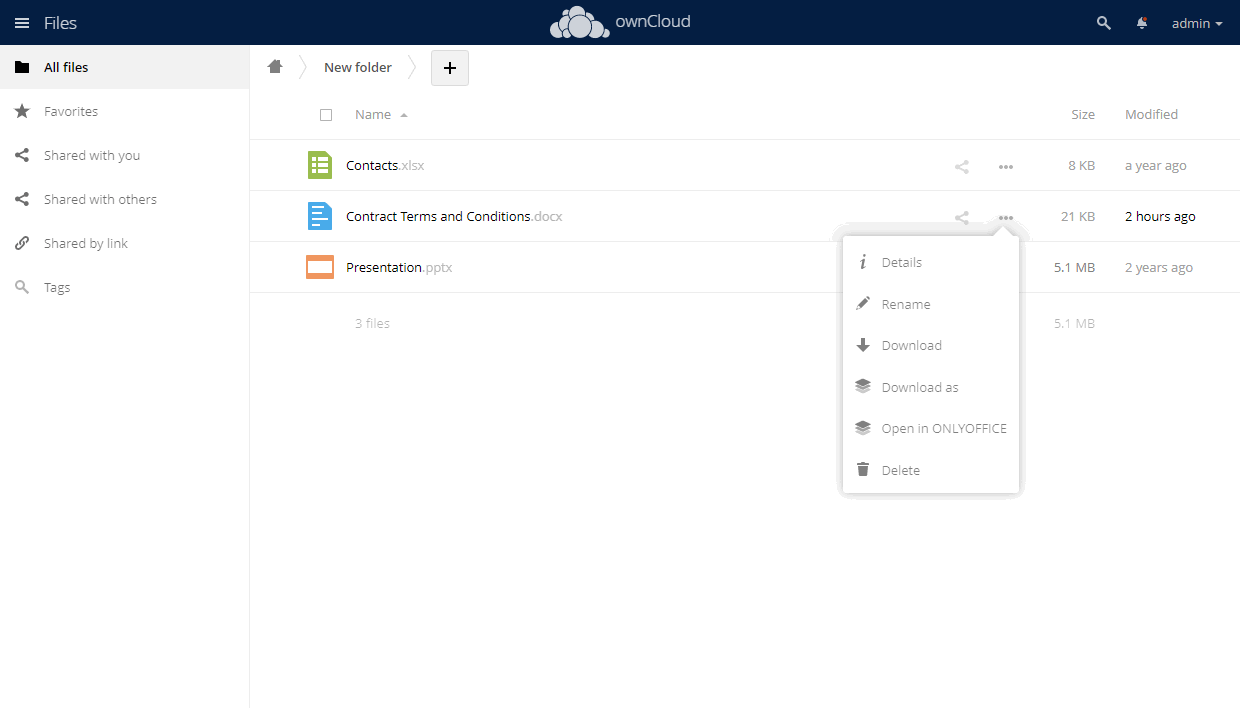Click the layers icon beside Download as
The image size is (1240, 708).
pyautogui.click(x=863, y=386)
